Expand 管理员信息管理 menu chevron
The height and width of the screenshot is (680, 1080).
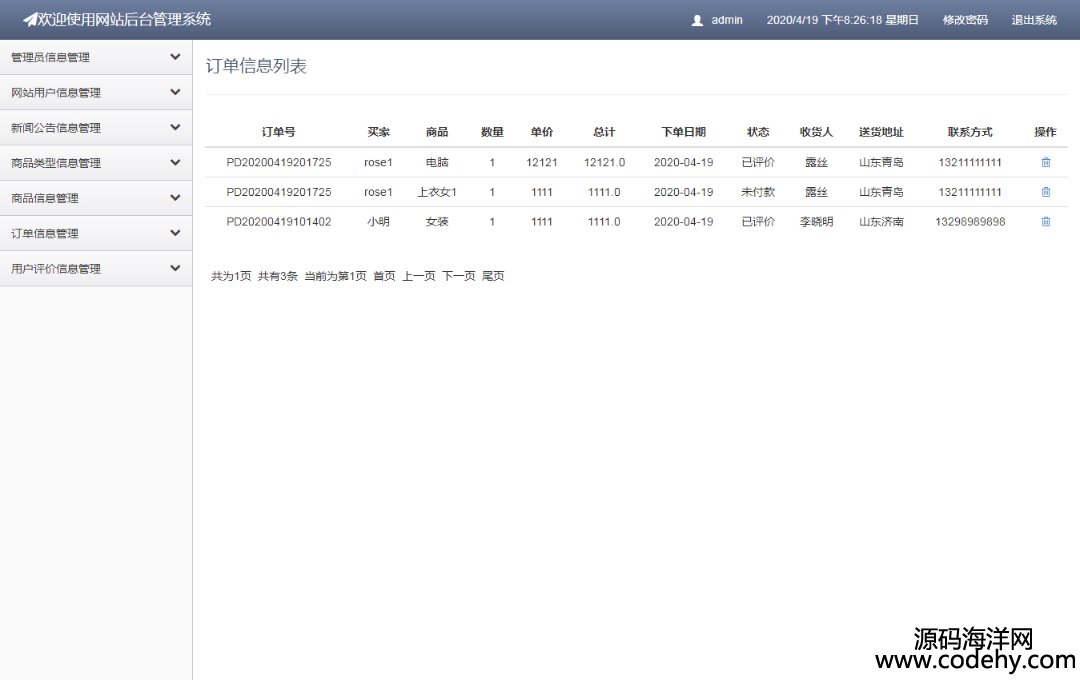(175, 57)
